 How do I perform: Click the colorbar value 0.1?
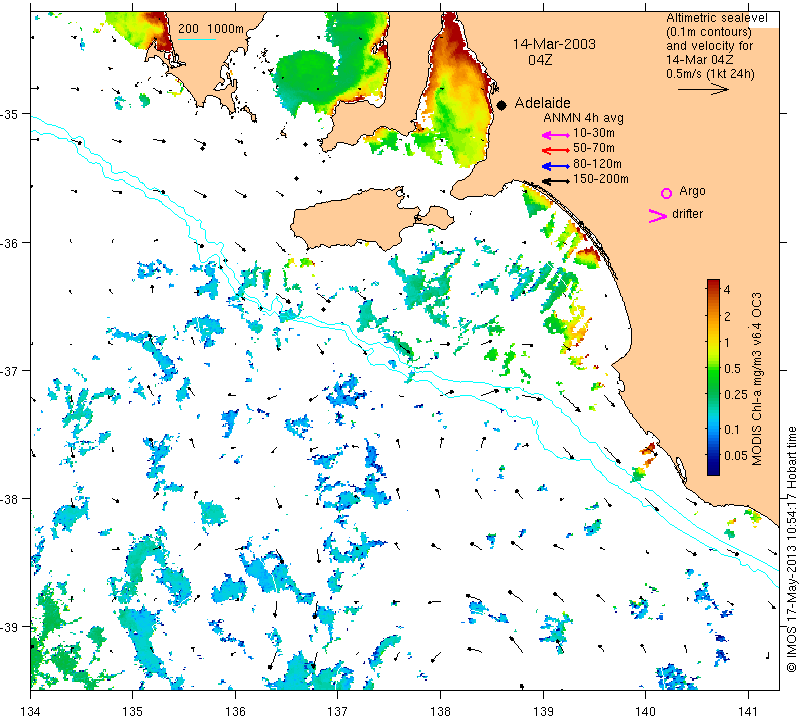(x=732, y=430)
